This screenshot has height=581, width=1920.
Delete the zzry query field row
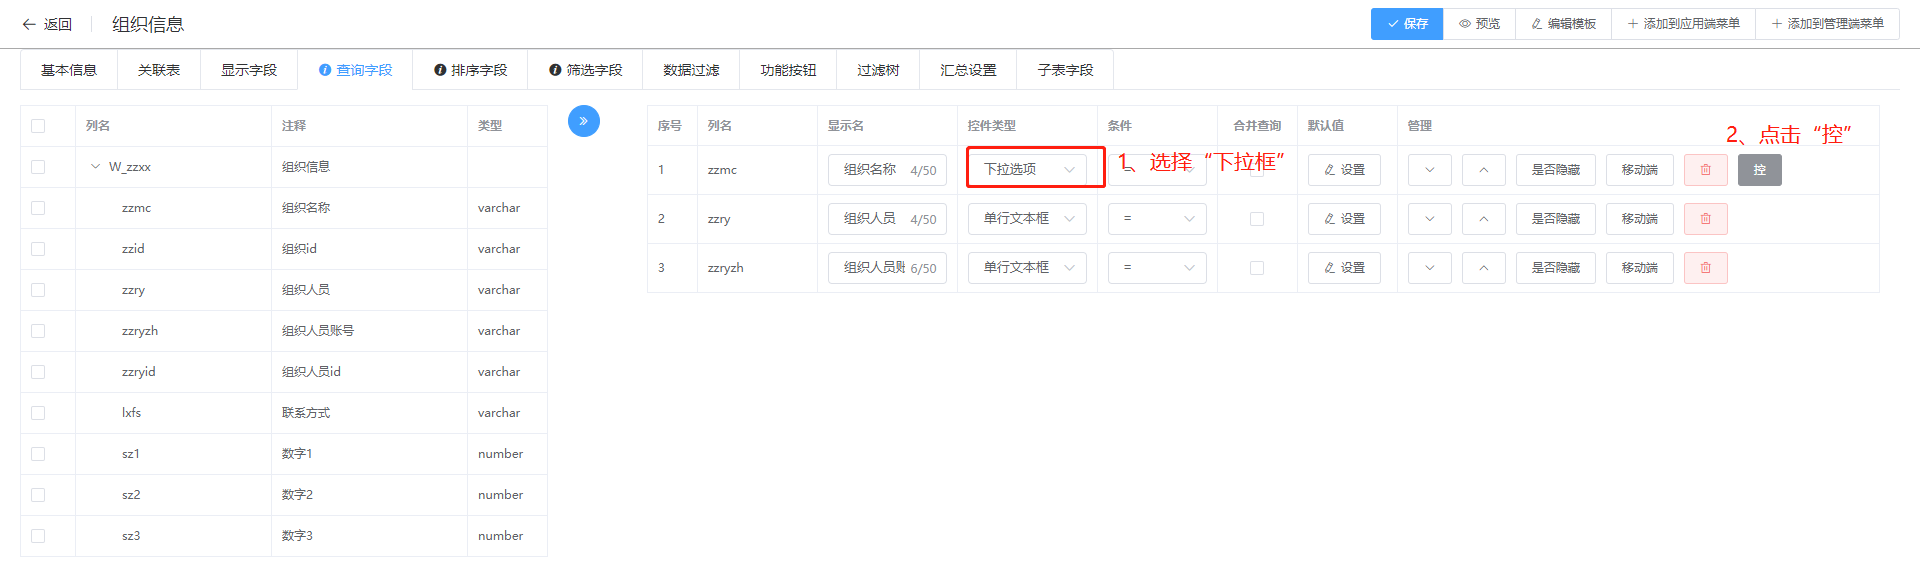click(1706, 219)
